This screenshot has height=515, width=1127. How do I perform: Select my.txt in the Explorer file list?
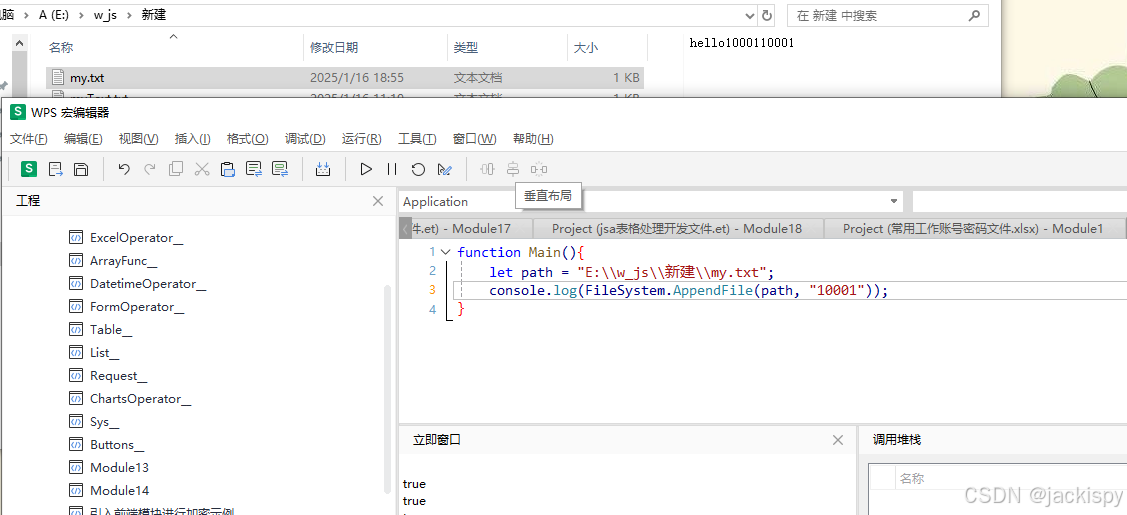click(x=344, y=78)
